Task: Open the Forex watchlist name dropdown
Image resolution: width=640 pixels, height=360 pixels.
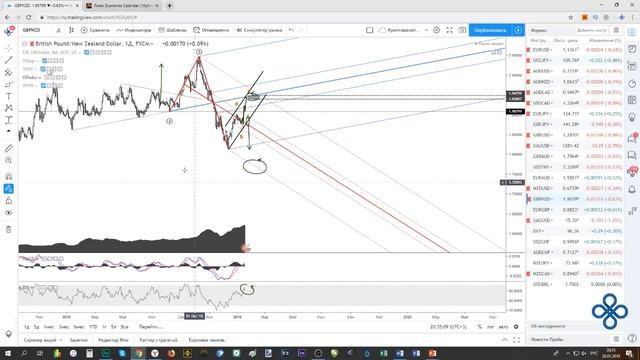Action: (539, 31)
